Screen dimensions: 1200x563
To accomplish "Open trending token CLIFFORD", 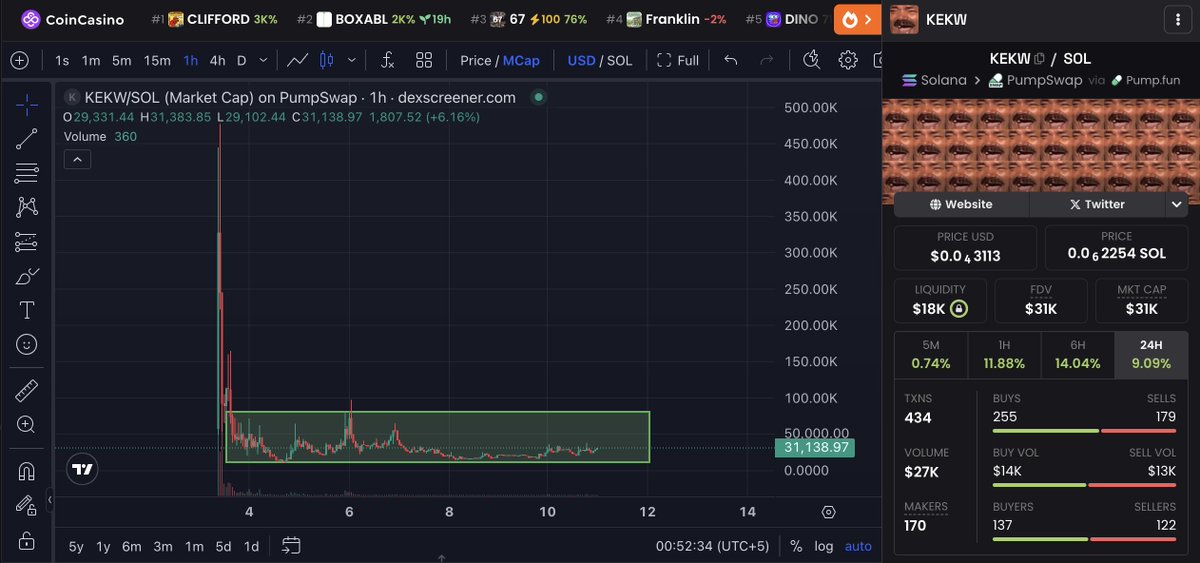I will (214, 19).
